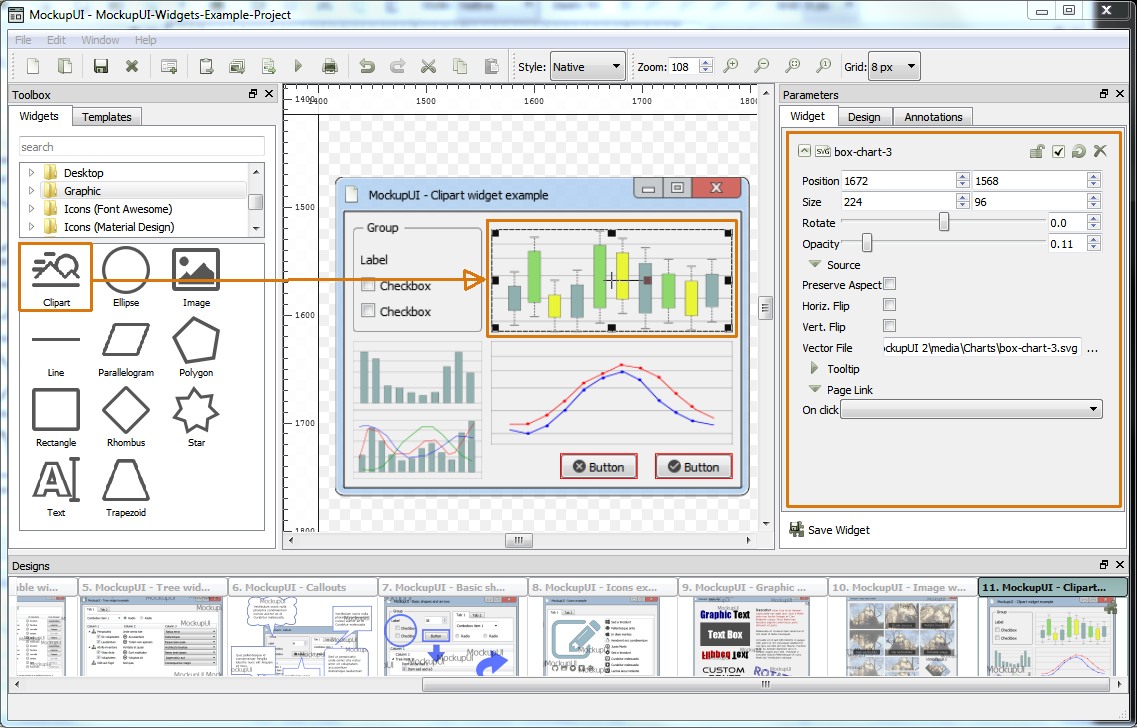The image size is (1137, 728).
Task: Select the Rectangle widget
Action: pos(56,418)
